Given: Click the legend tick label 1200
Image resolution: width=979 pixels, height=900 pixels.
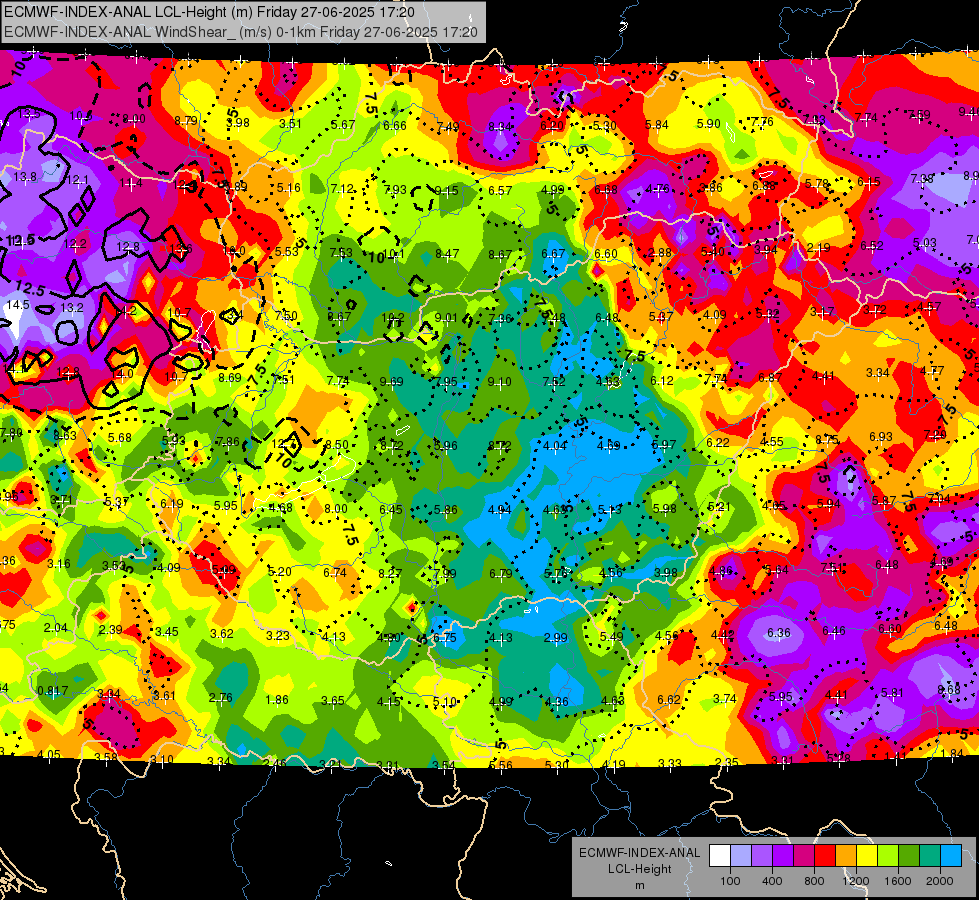Looking at the screenshot, I should click(856, 881).
